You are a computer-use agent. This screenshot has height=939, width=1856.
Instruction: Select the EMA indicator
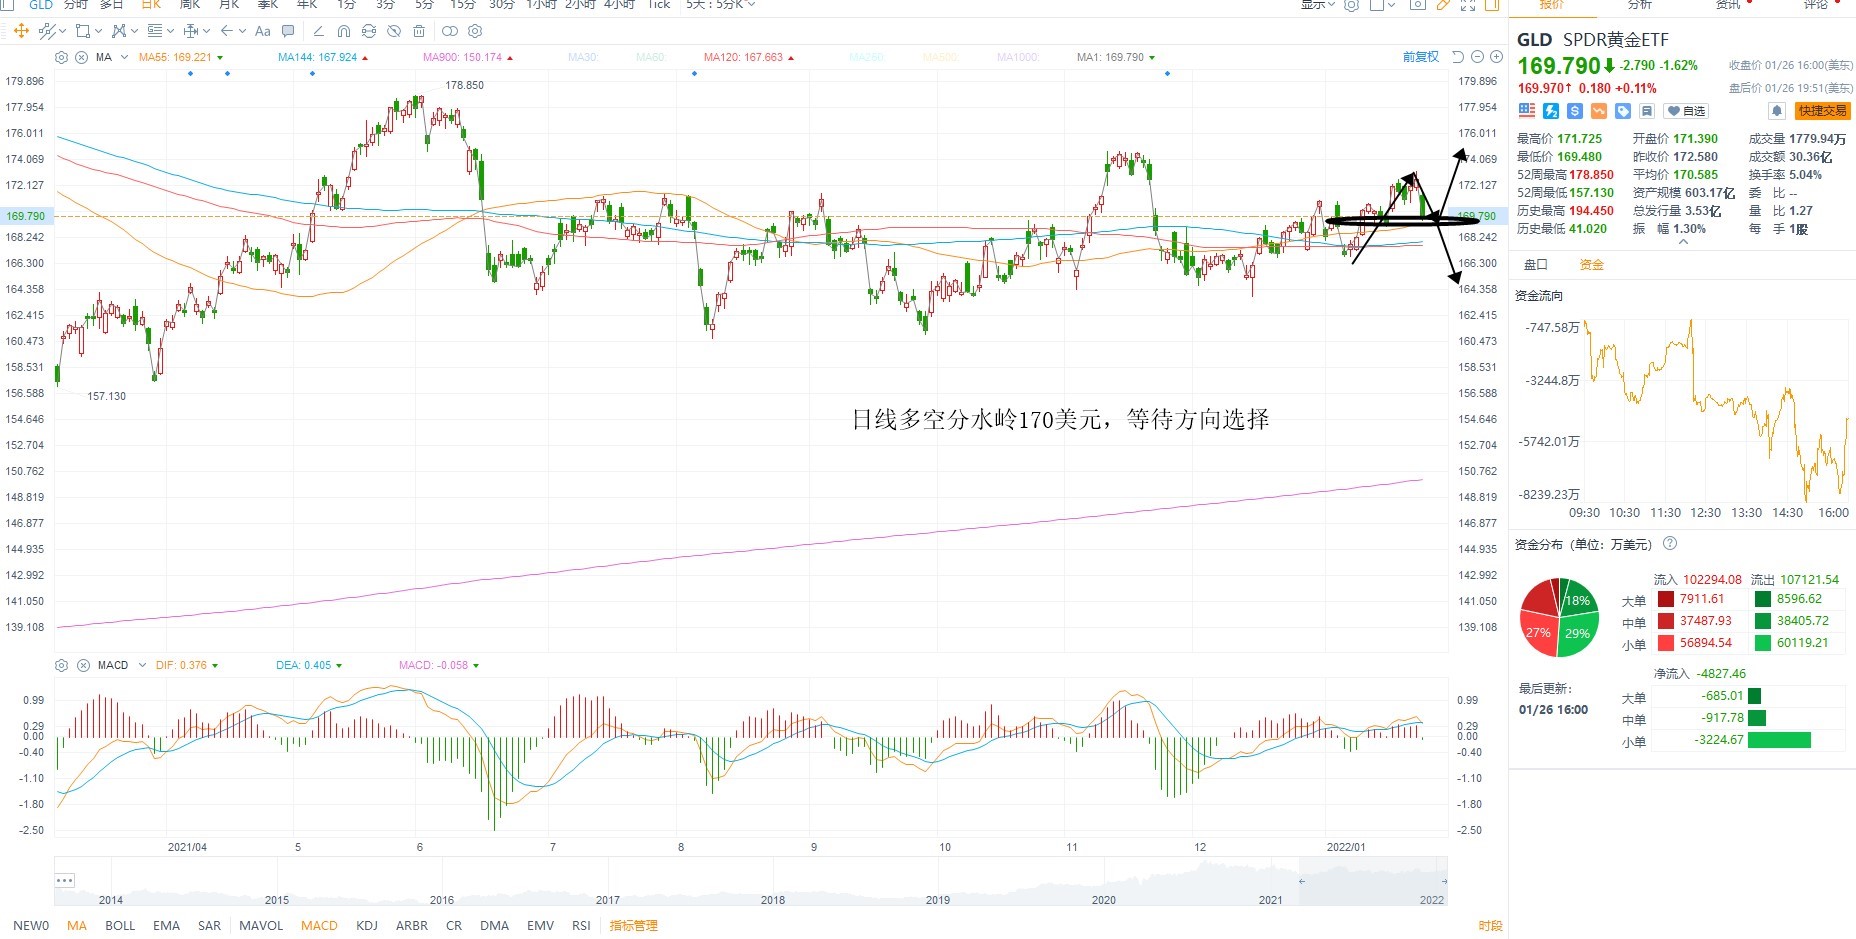[x=167, y=926]
